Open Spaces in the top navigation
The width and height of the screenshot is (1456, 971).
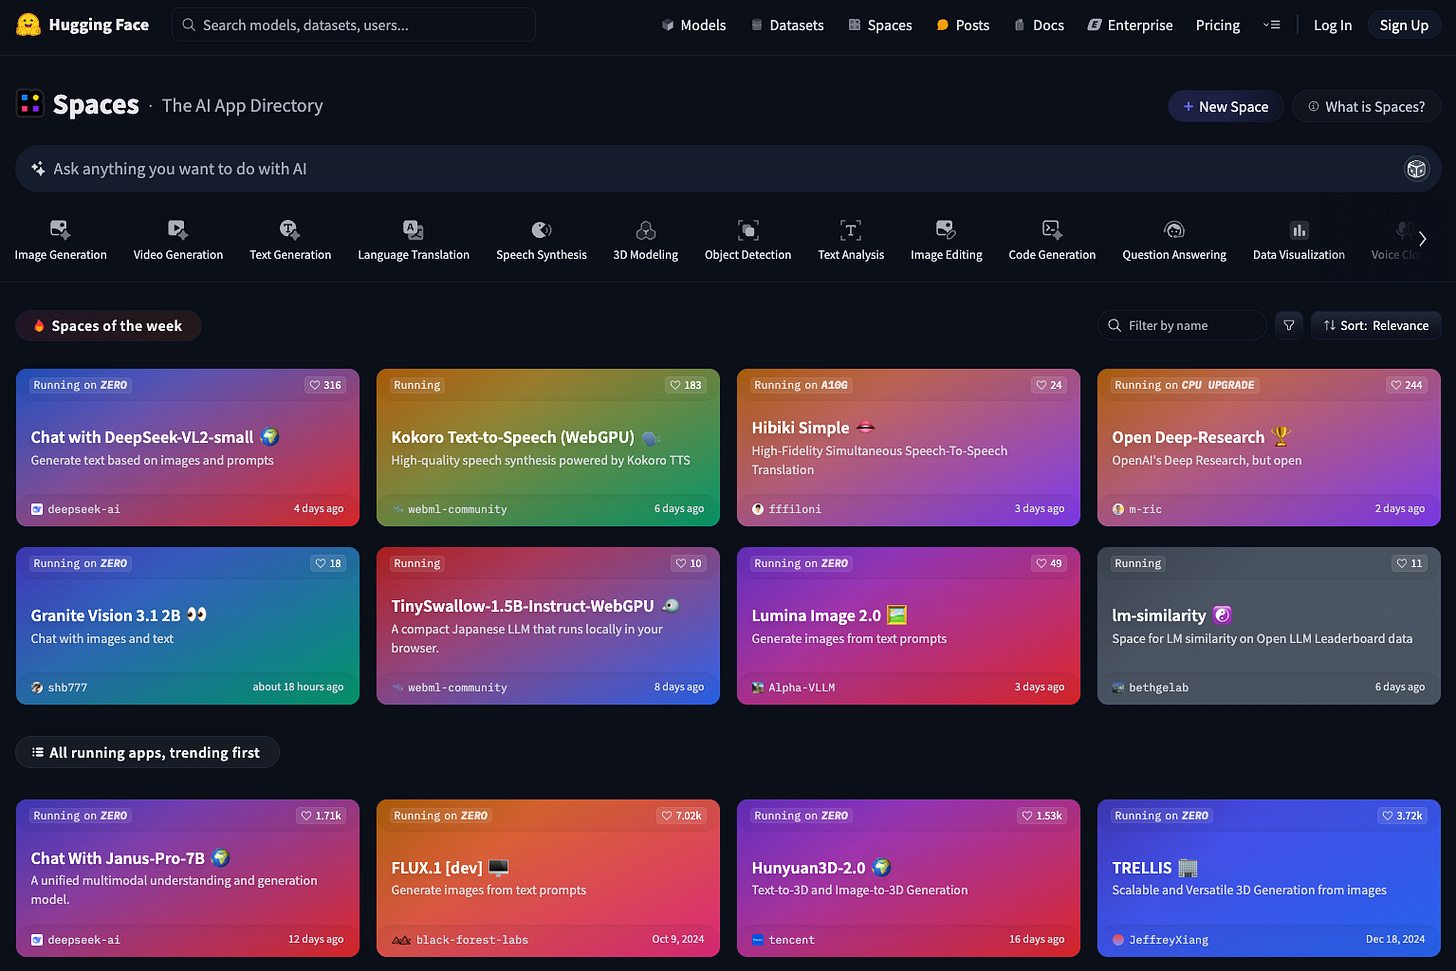(x=880, y=25)
